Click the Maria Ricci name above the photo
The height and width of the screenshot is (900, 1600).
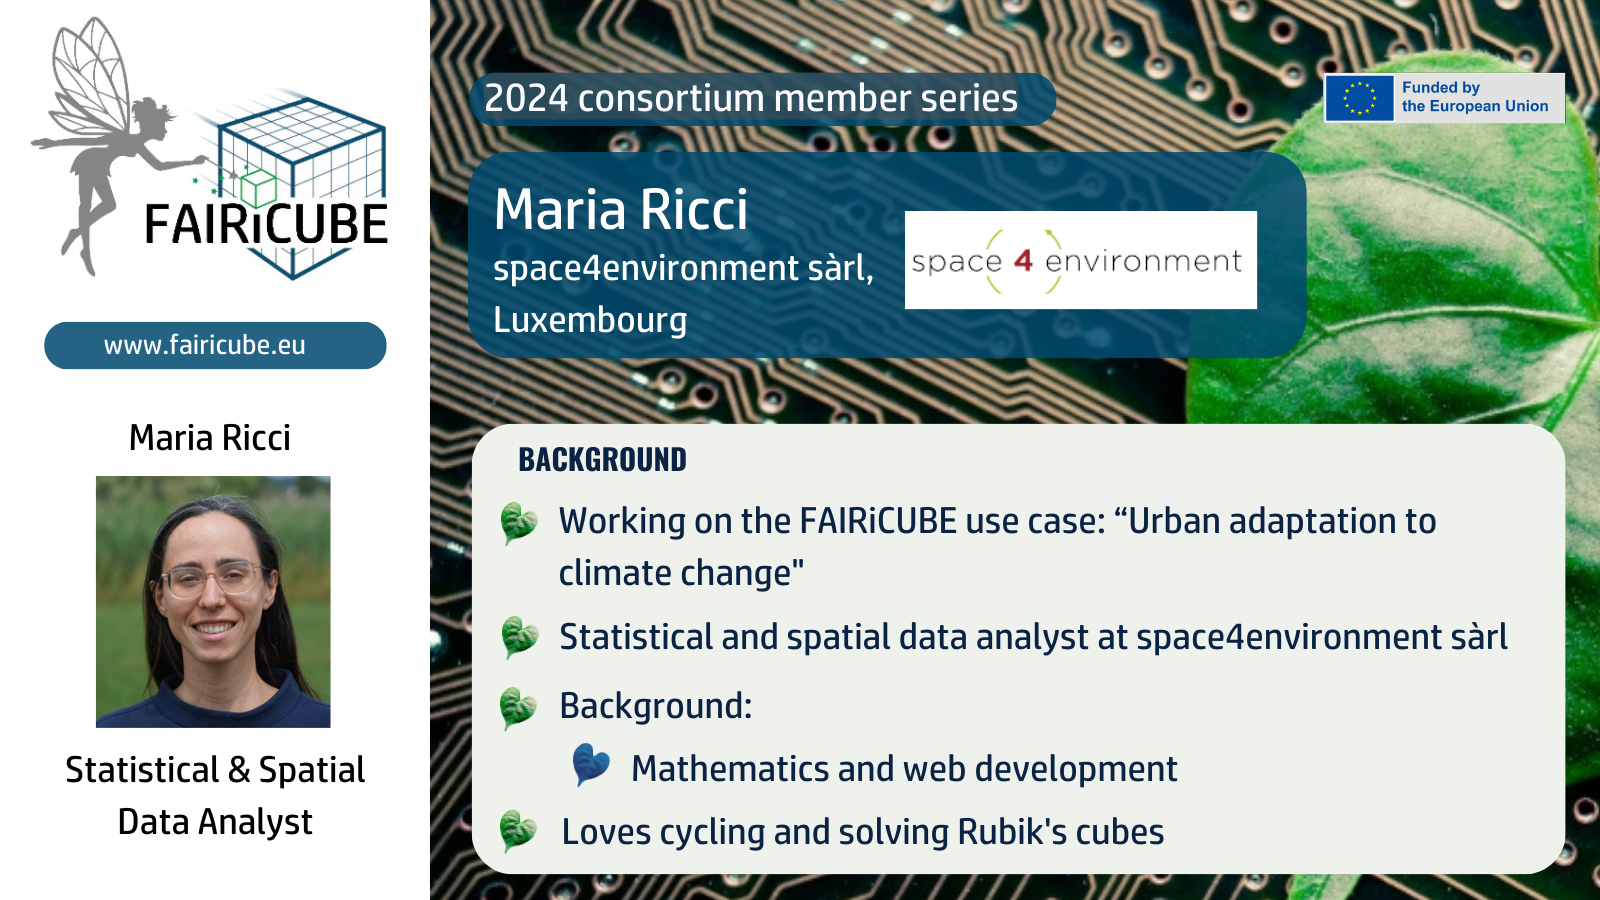tap(210, 438)
